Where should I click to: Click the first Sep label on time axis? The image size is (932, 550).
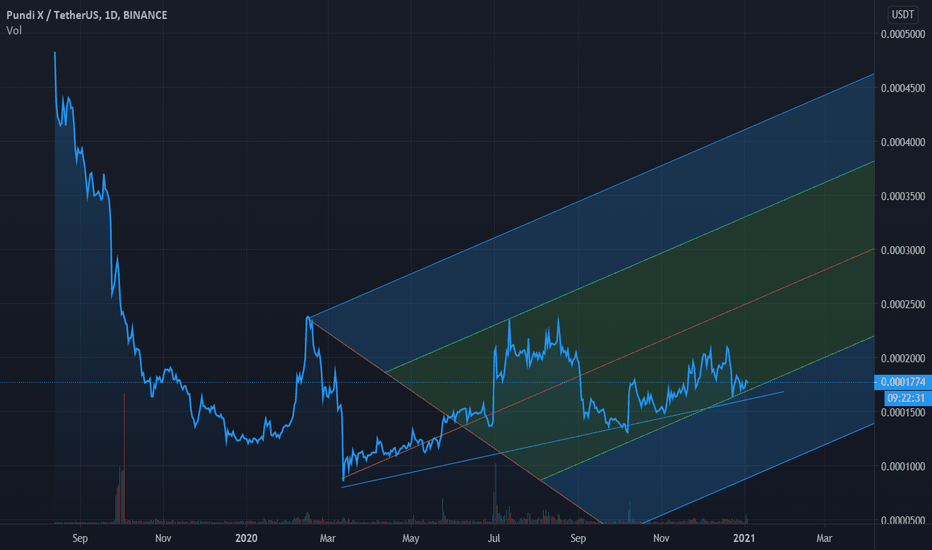(x=80, y=538)
